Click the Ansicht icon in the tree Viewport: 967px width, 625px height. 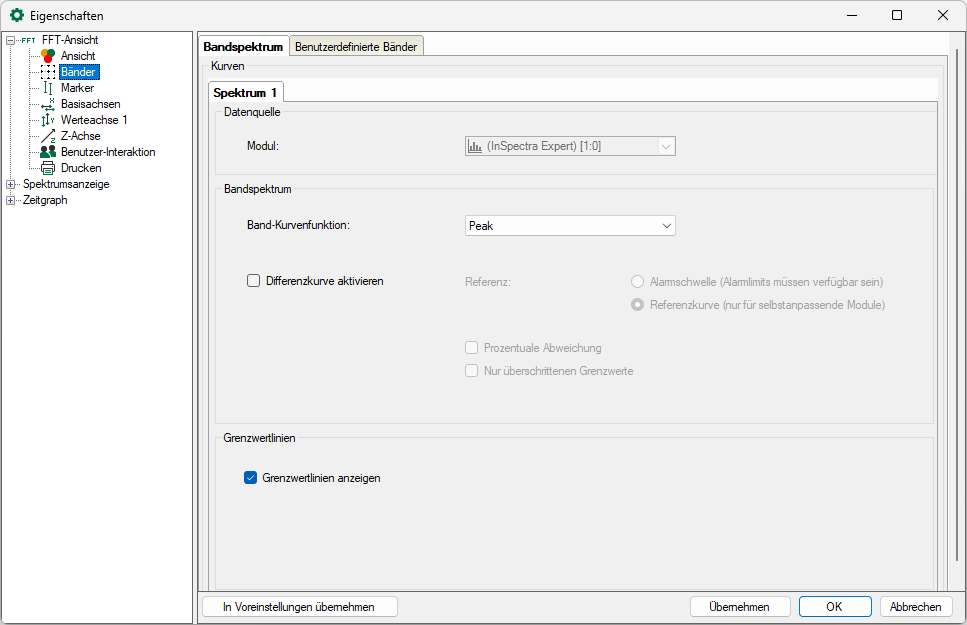tap(48, 56)
